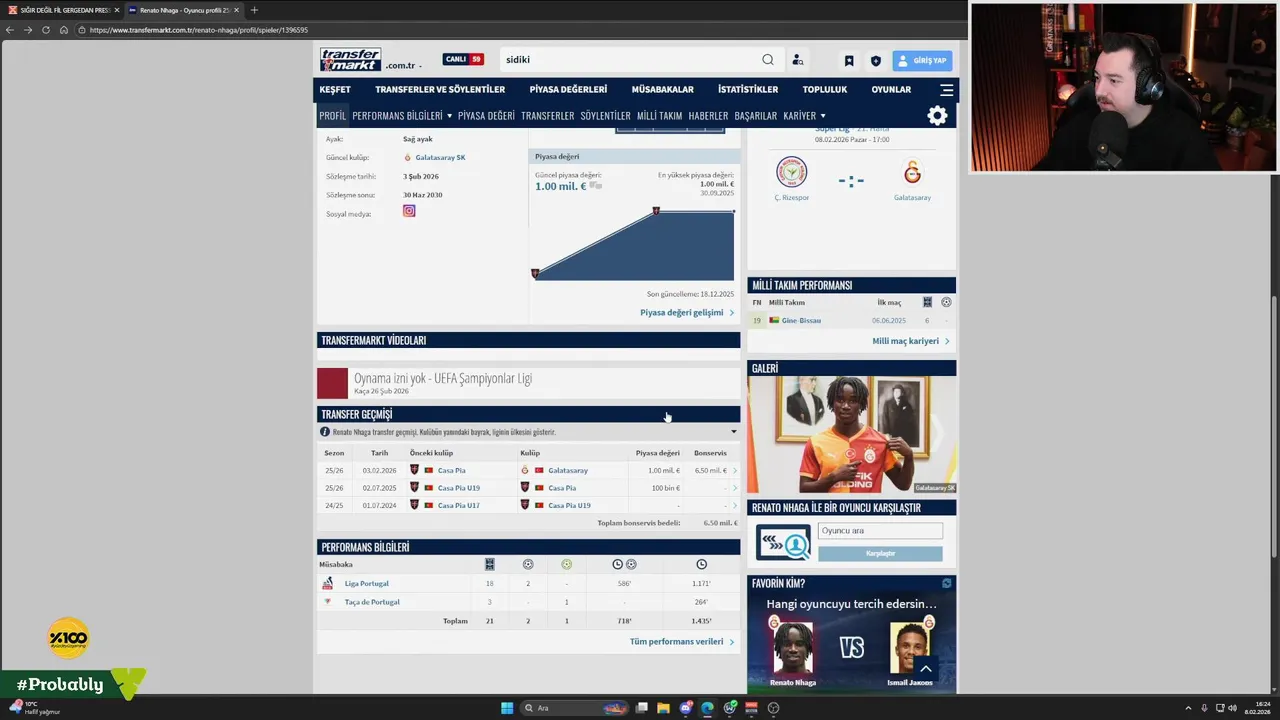
Task: Click the Renato Nhaga gallery photo
Action: click(852, 434)
